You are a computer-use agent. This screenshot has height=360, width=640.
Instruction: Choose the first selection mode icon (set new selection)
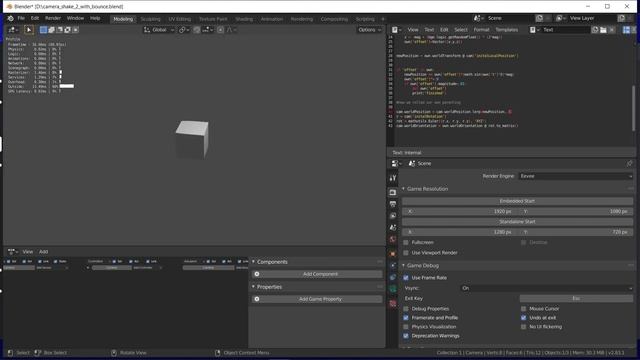click(x=43, y=30)
